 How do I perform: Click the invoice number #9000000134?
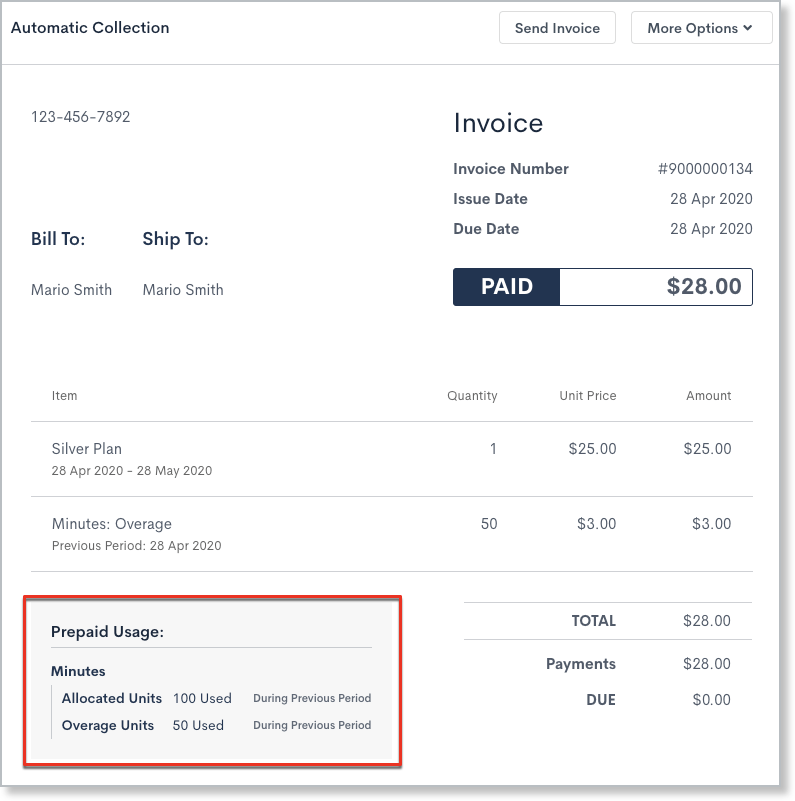point(704,169)
